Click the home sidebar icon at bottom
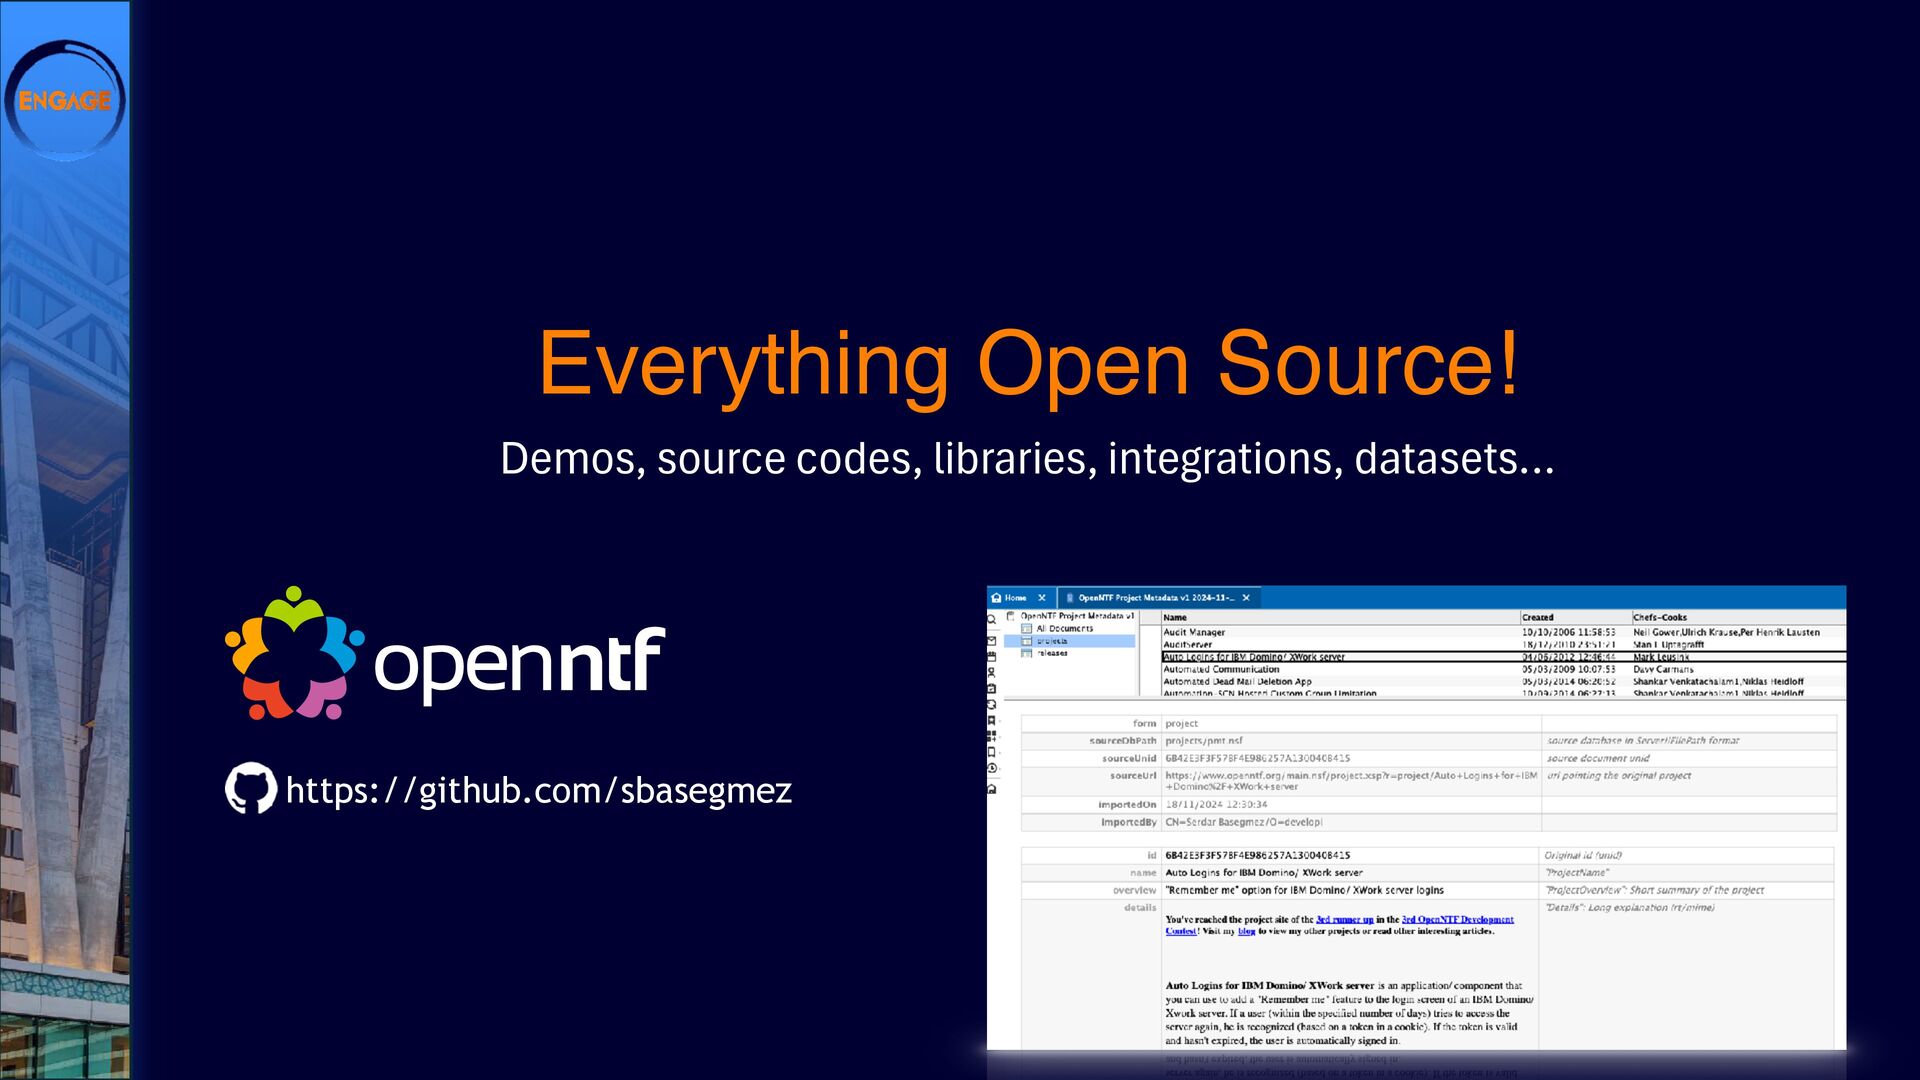 992,789
